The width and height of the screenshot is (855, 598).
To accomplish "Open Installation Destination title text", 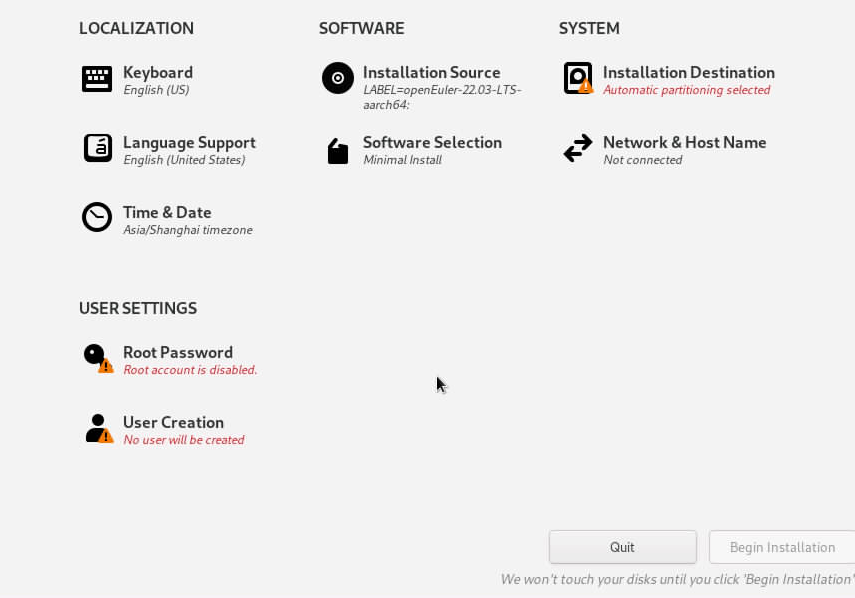I will (689, 73).
